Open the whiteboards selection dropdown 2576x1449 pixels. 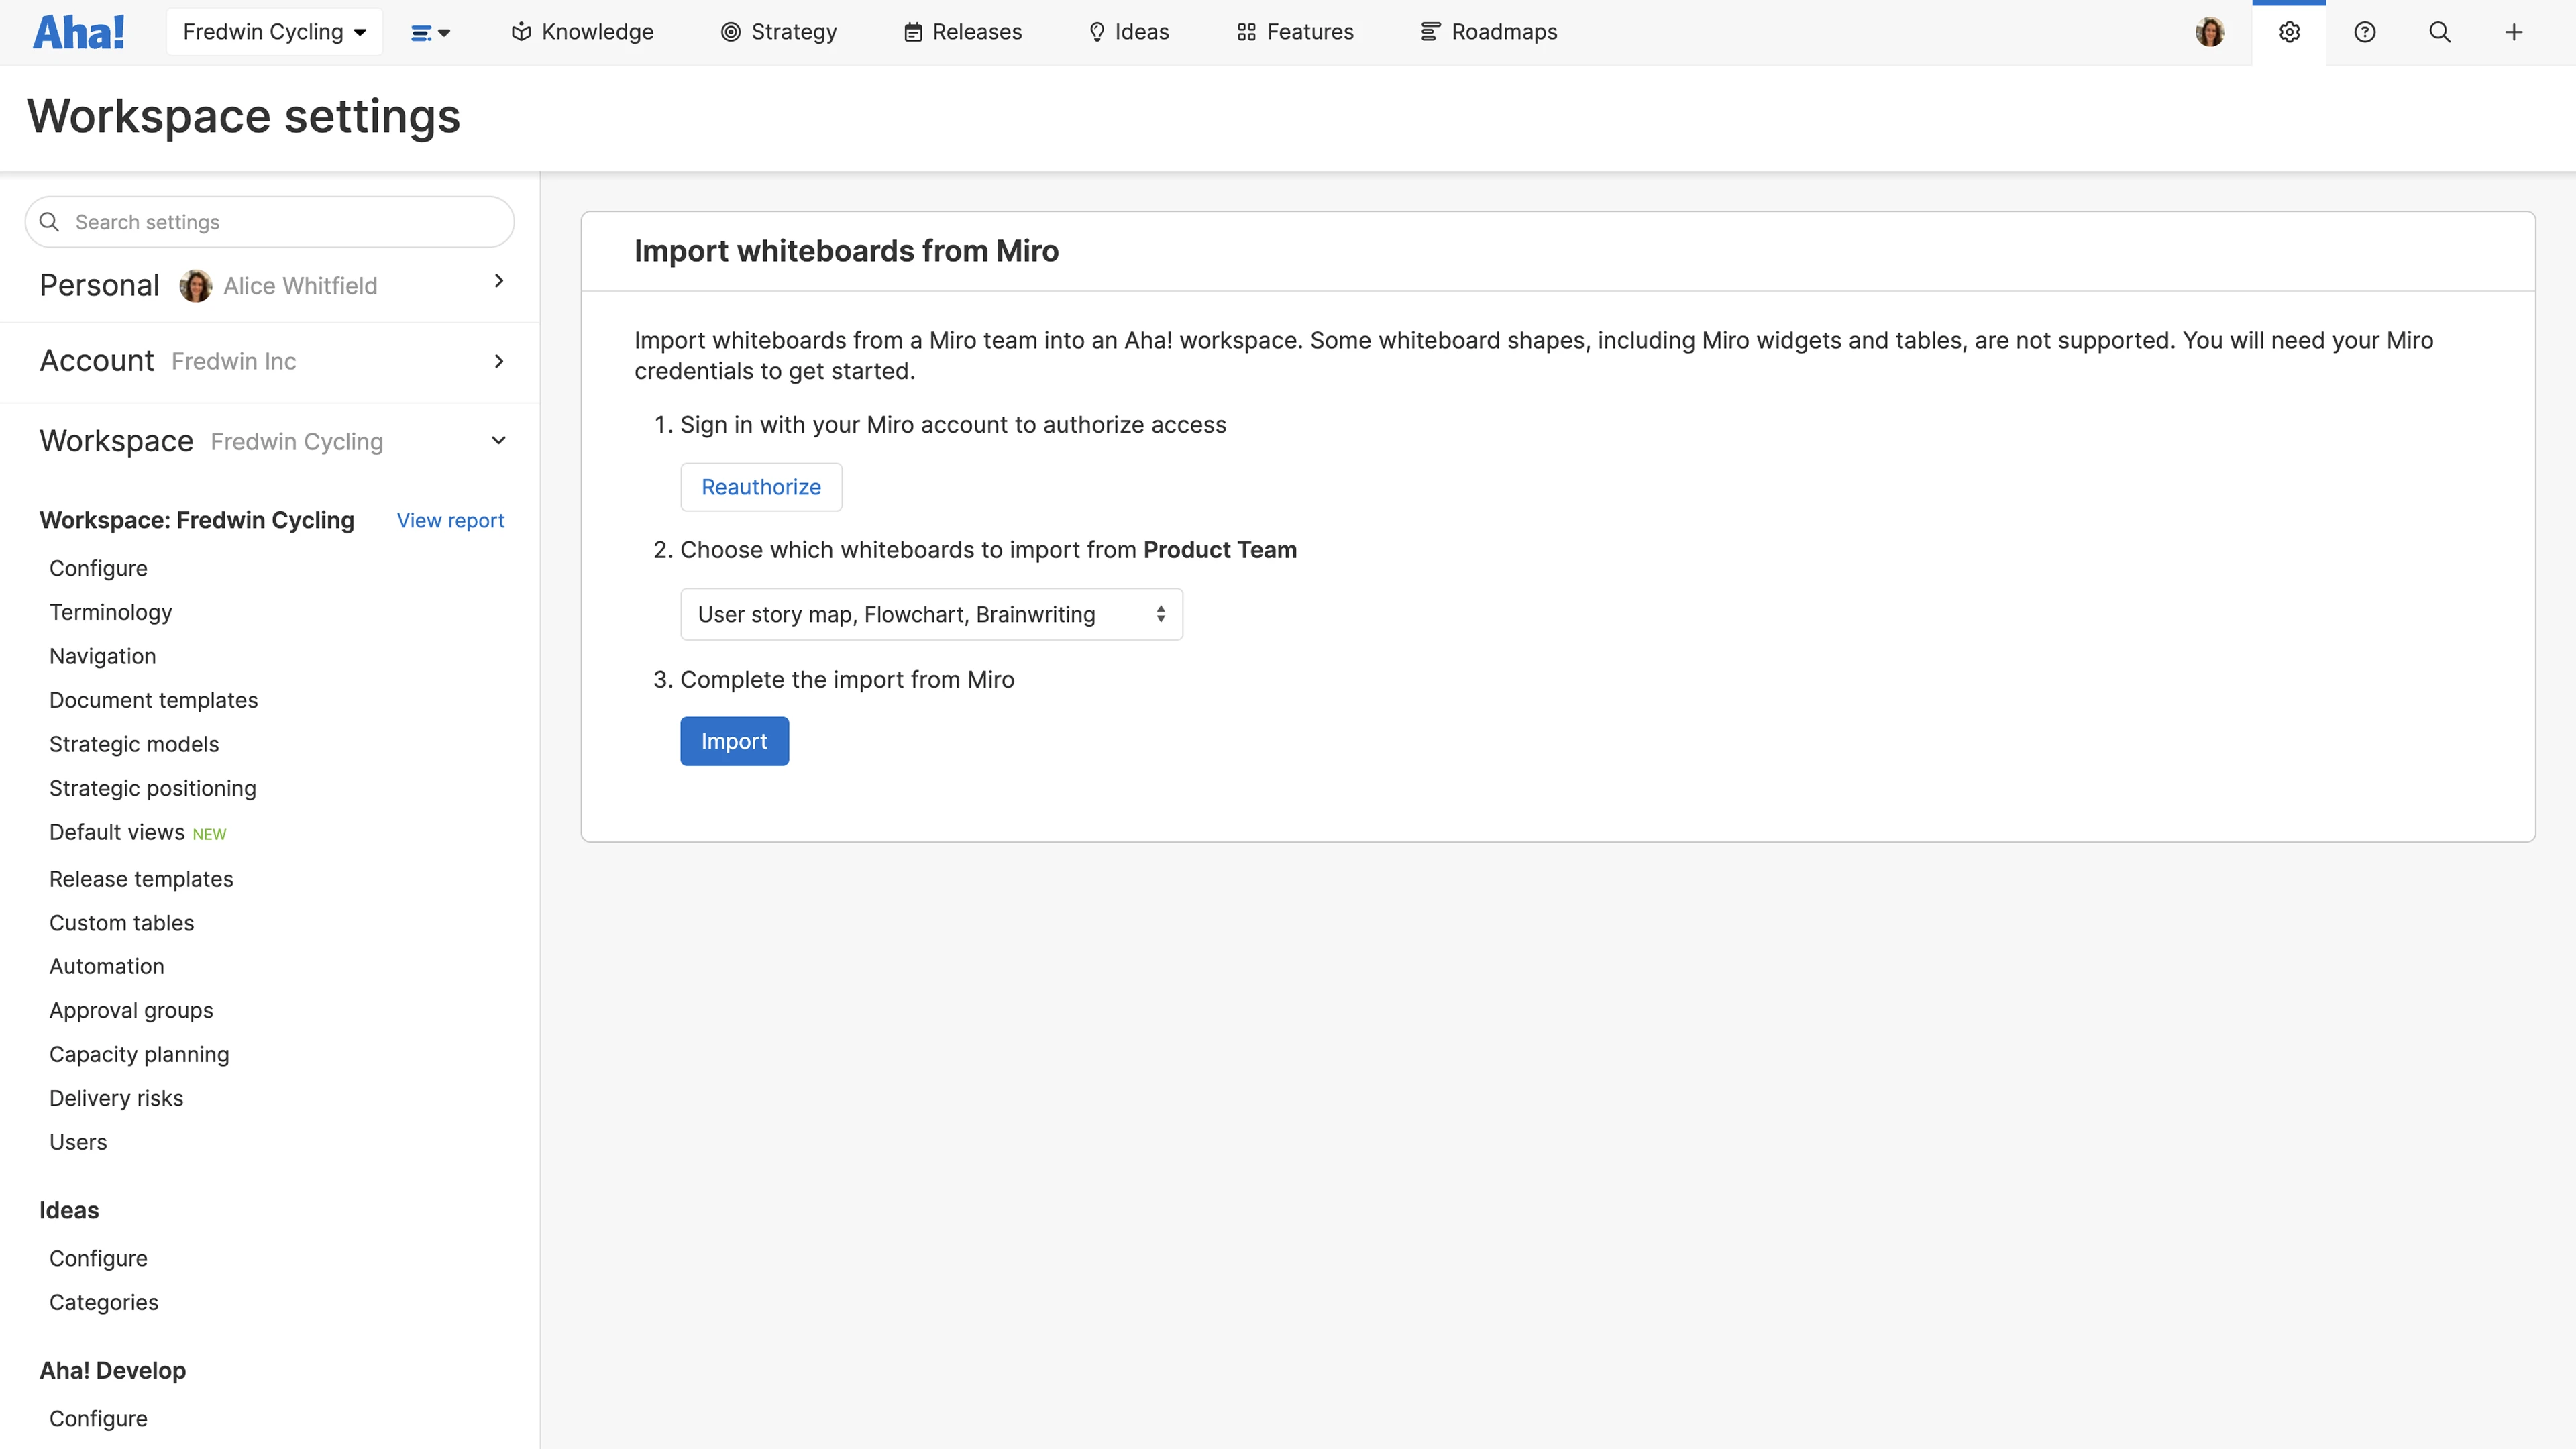[931, 614]
